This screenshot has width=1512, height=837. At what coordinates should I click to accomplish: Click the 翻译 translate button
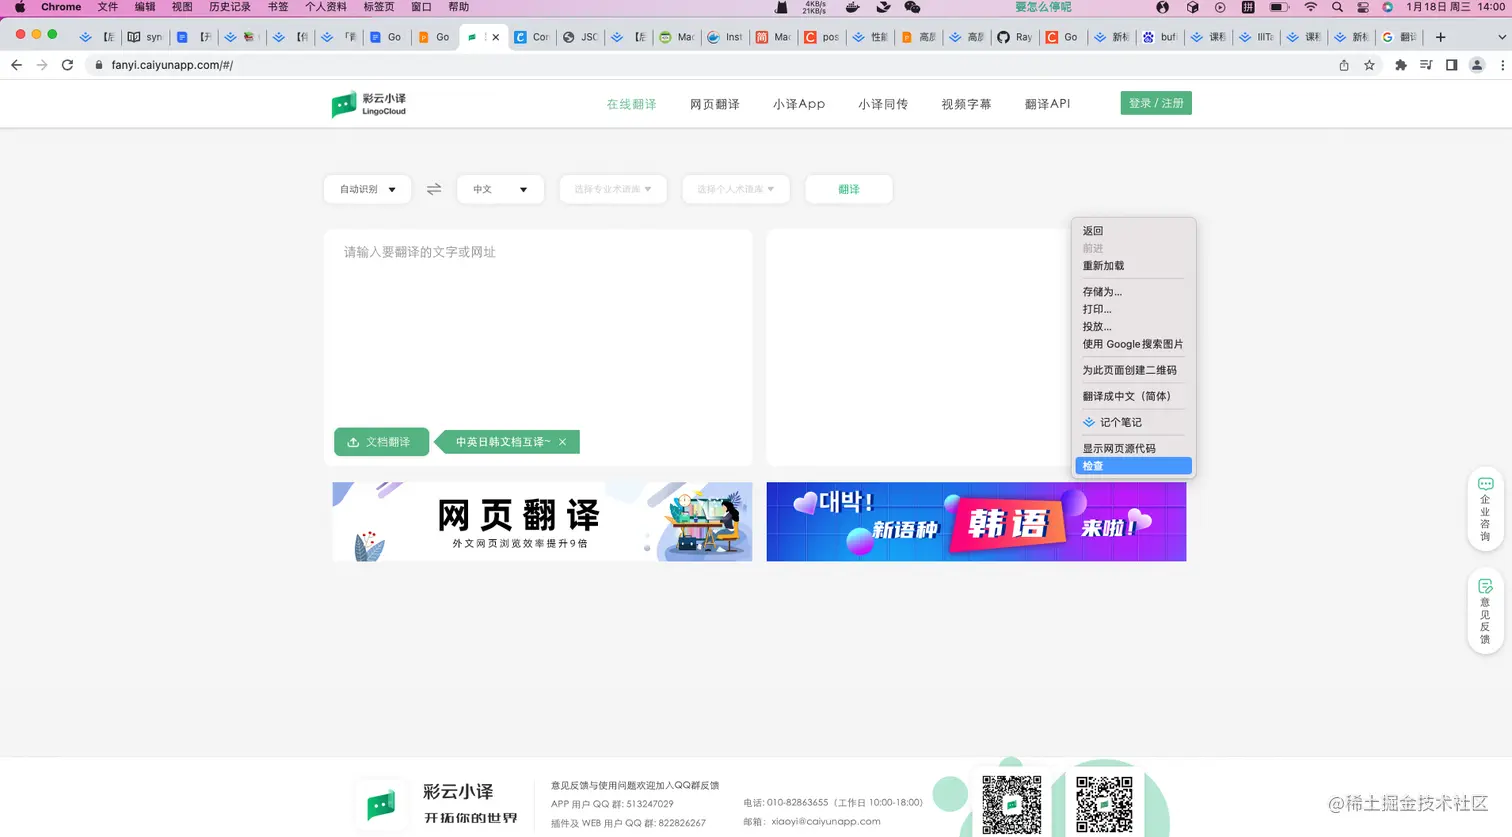click(x=849, y=189)
